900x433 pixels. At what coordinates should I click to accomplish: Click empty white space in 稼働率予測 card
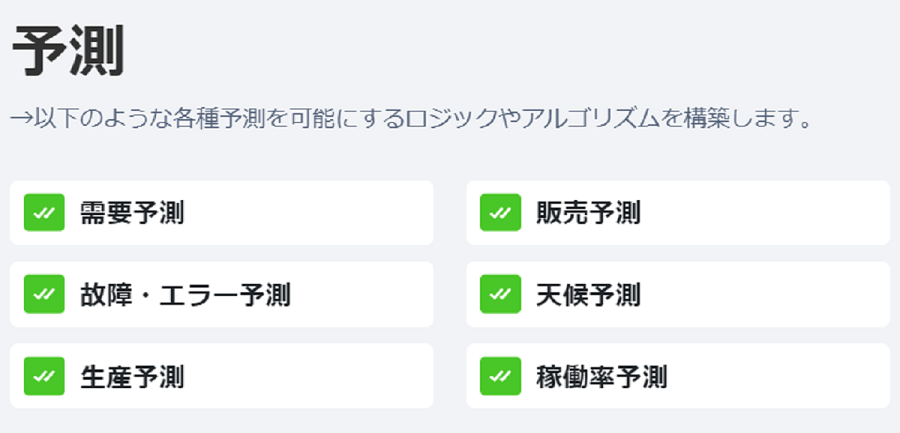778,376
